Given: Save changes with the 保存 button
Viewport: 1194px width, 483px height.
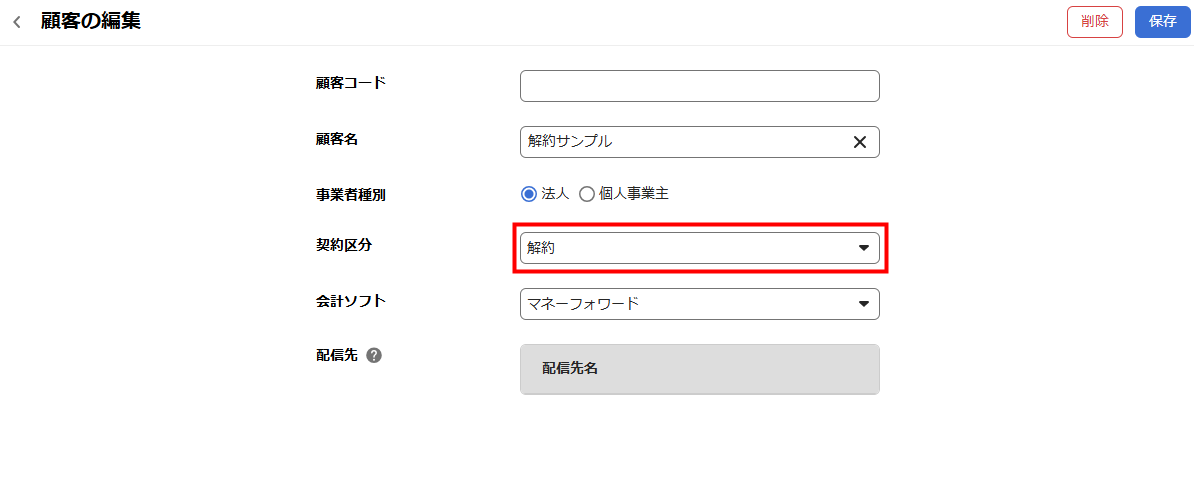Looking at the screenshot, I should [1162, 21].
